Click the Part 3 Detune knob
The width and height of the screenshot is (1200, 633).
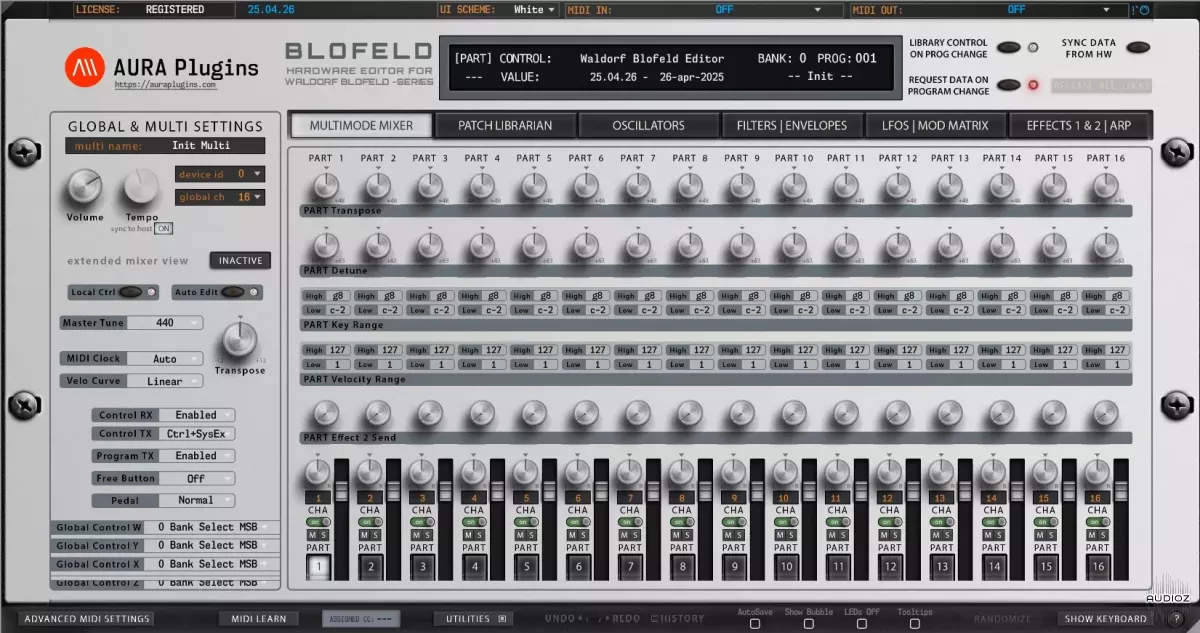[430, 246]
